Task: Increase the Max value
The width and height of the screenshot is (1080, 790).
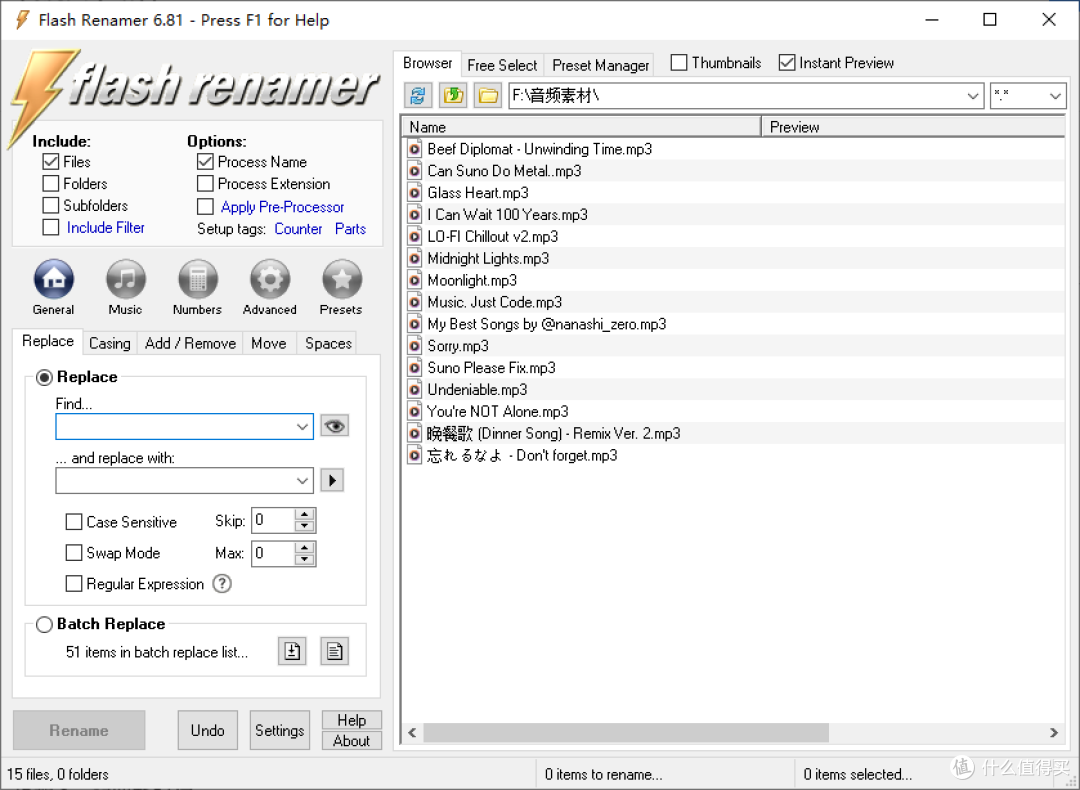Action: 304,547
